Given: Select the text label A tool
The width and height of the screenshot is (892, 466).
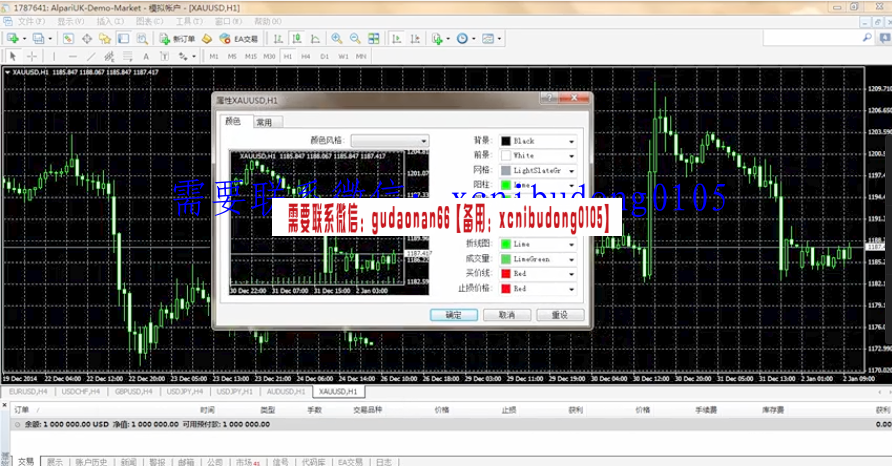Looking at the screenshot, I should pos(146,56).
